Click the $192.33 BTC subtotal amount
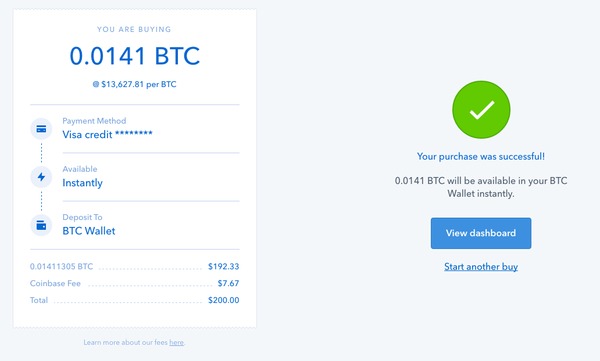The height and width of the screenshot is (361, 600). tap(223, 266)
